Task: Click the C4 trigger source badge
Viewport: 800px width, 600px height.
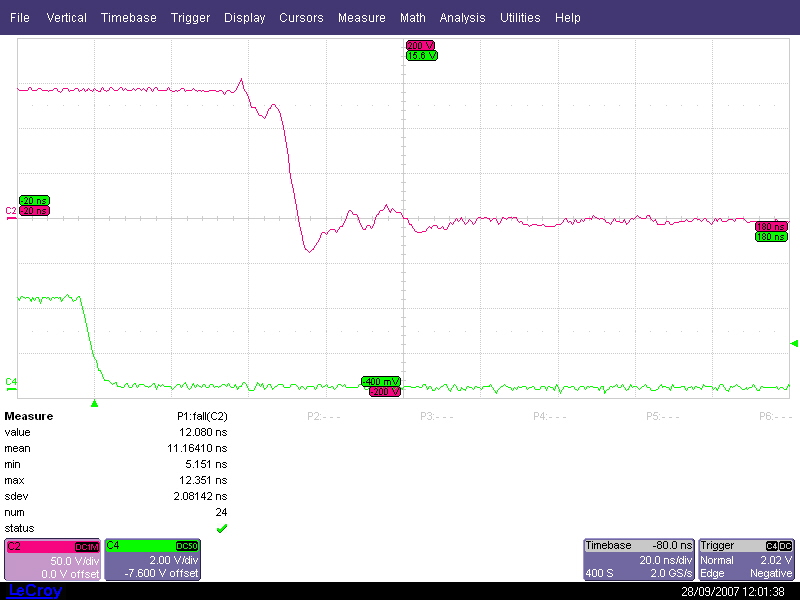Action: tap(772, 546)
